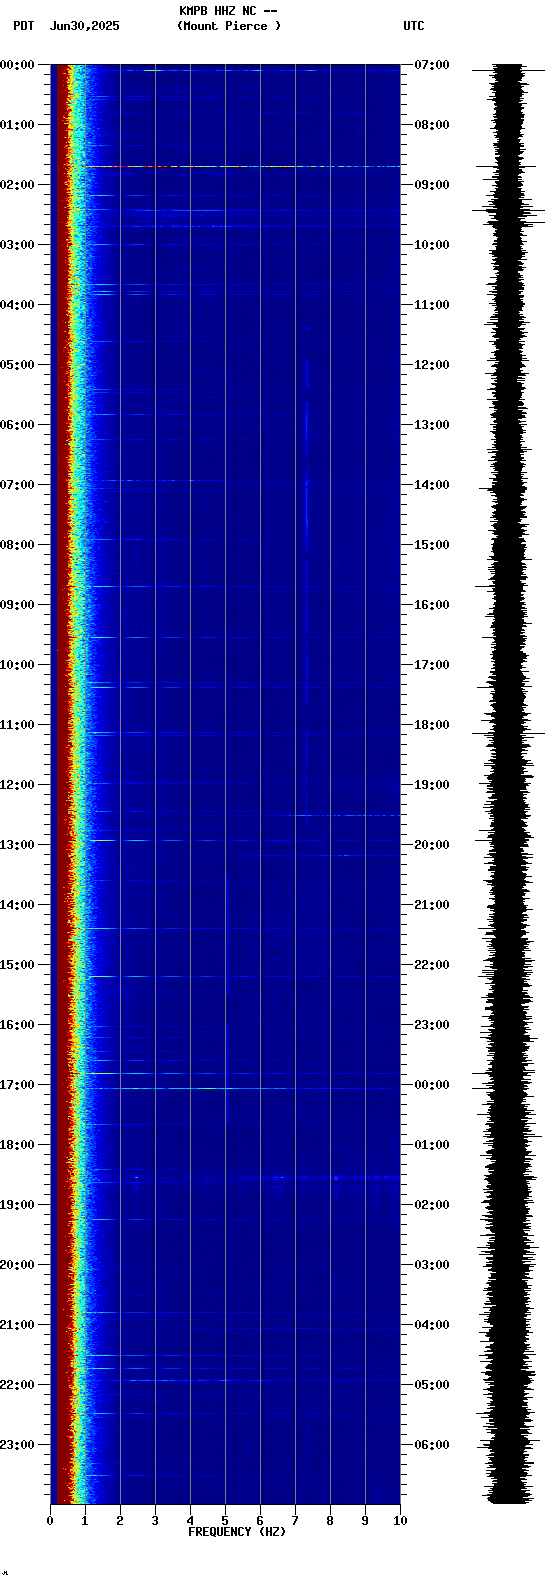552x1584 pixels.
Task: Click the 'FREQUENCY (HZ)' axis label
Action: coord(237,1532)
